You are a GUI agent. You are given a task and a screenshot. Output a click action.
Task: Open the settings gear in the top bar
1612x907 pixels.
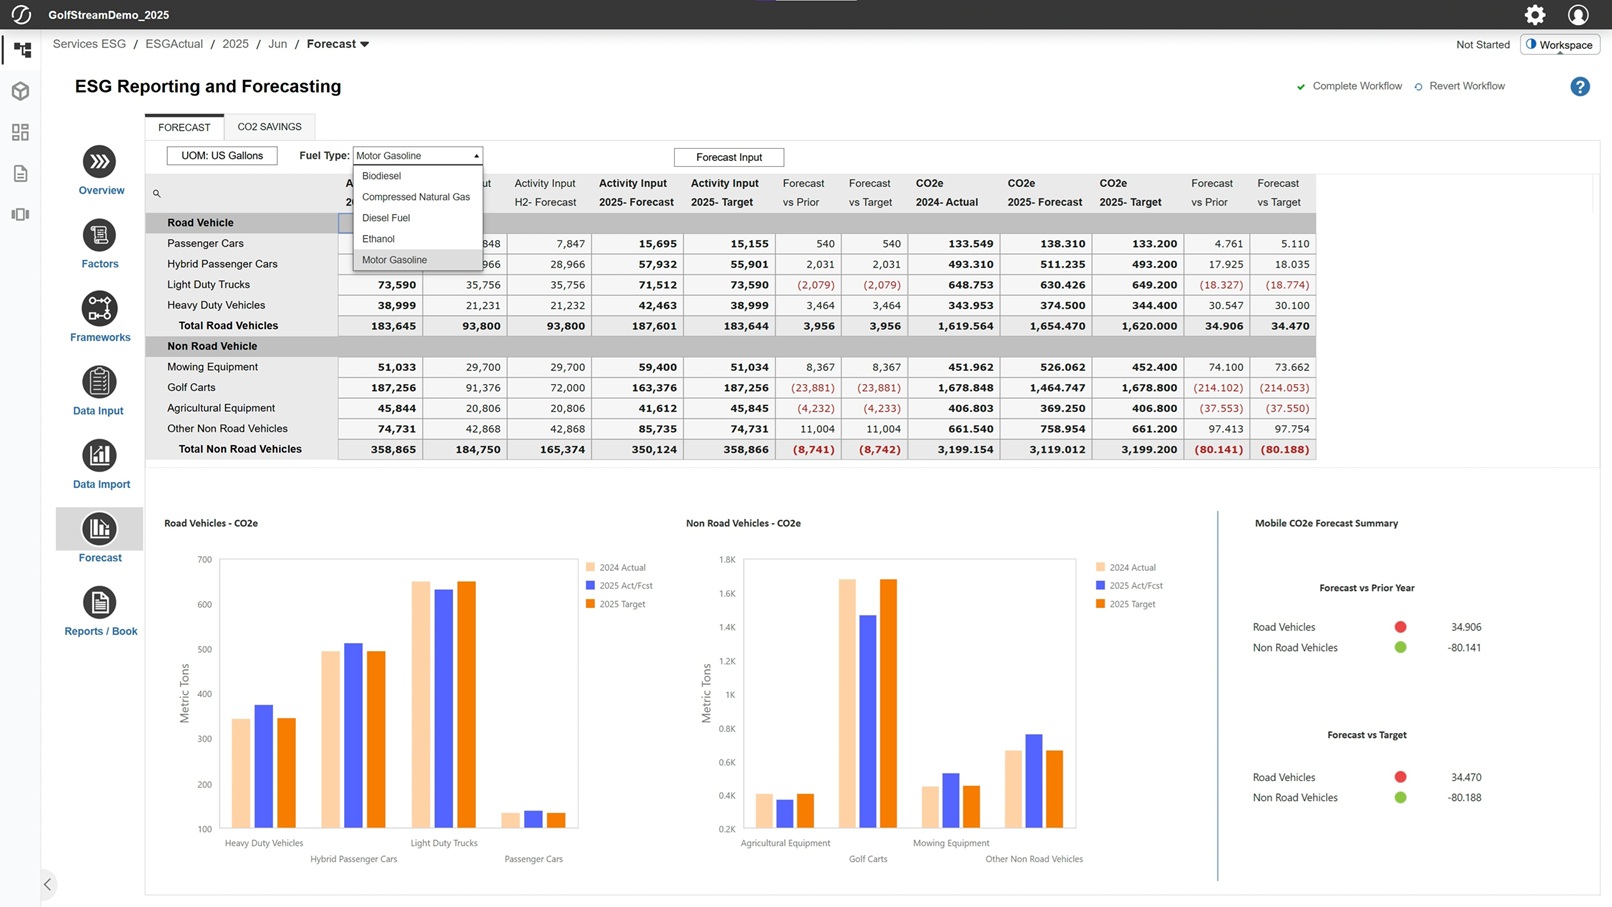point(1534,15)
